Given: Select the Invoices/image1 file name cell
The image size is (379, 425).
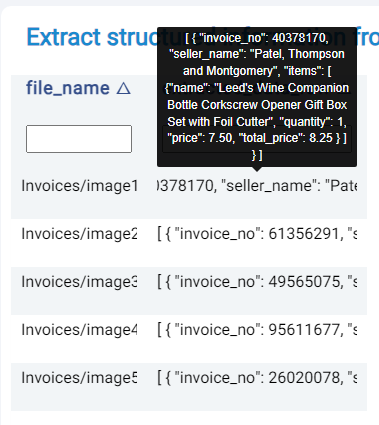Looking at the screenshot, I should [79, 186].
